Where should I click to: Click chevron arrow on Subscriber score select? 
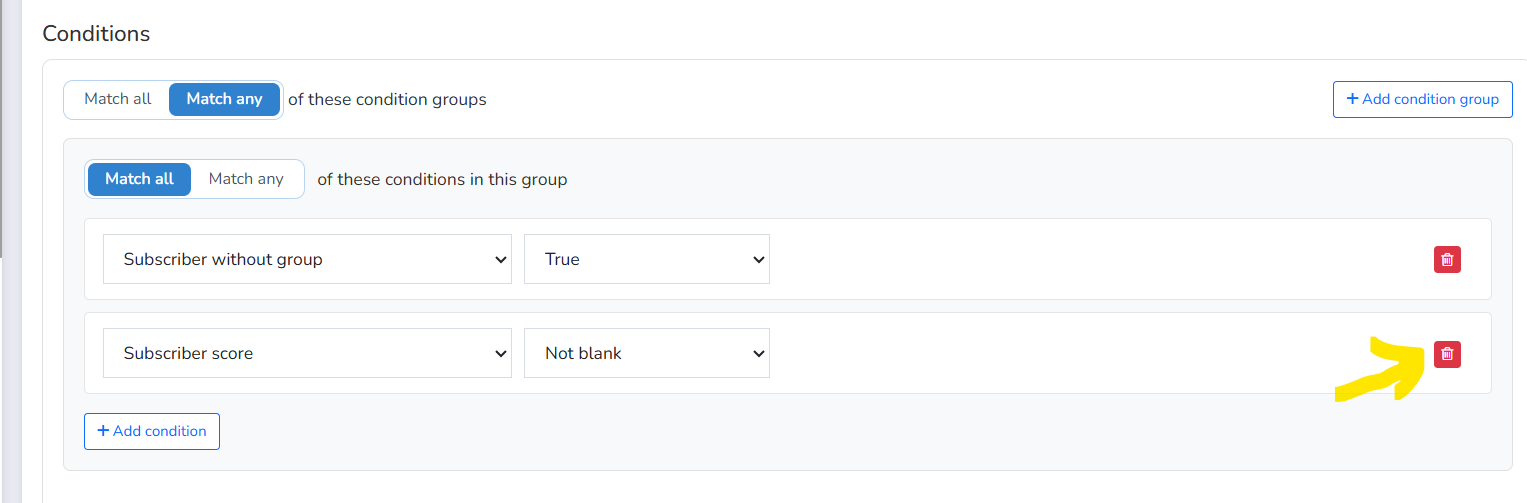(501, 353)
